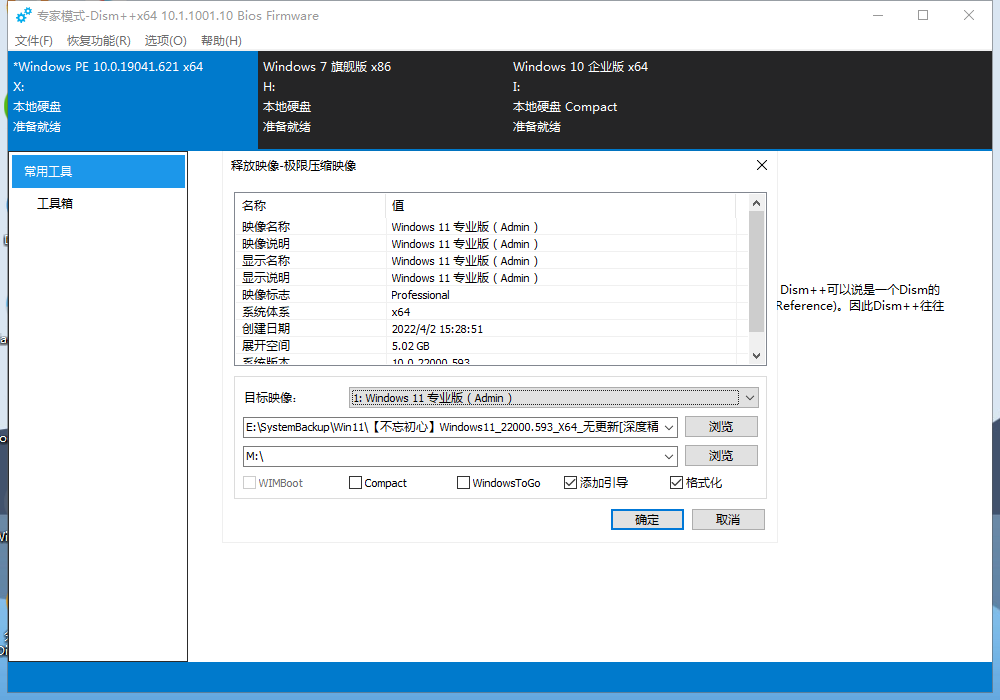
Task: Click the scrollbar up arrow in image info list
Action: (756, 203)
